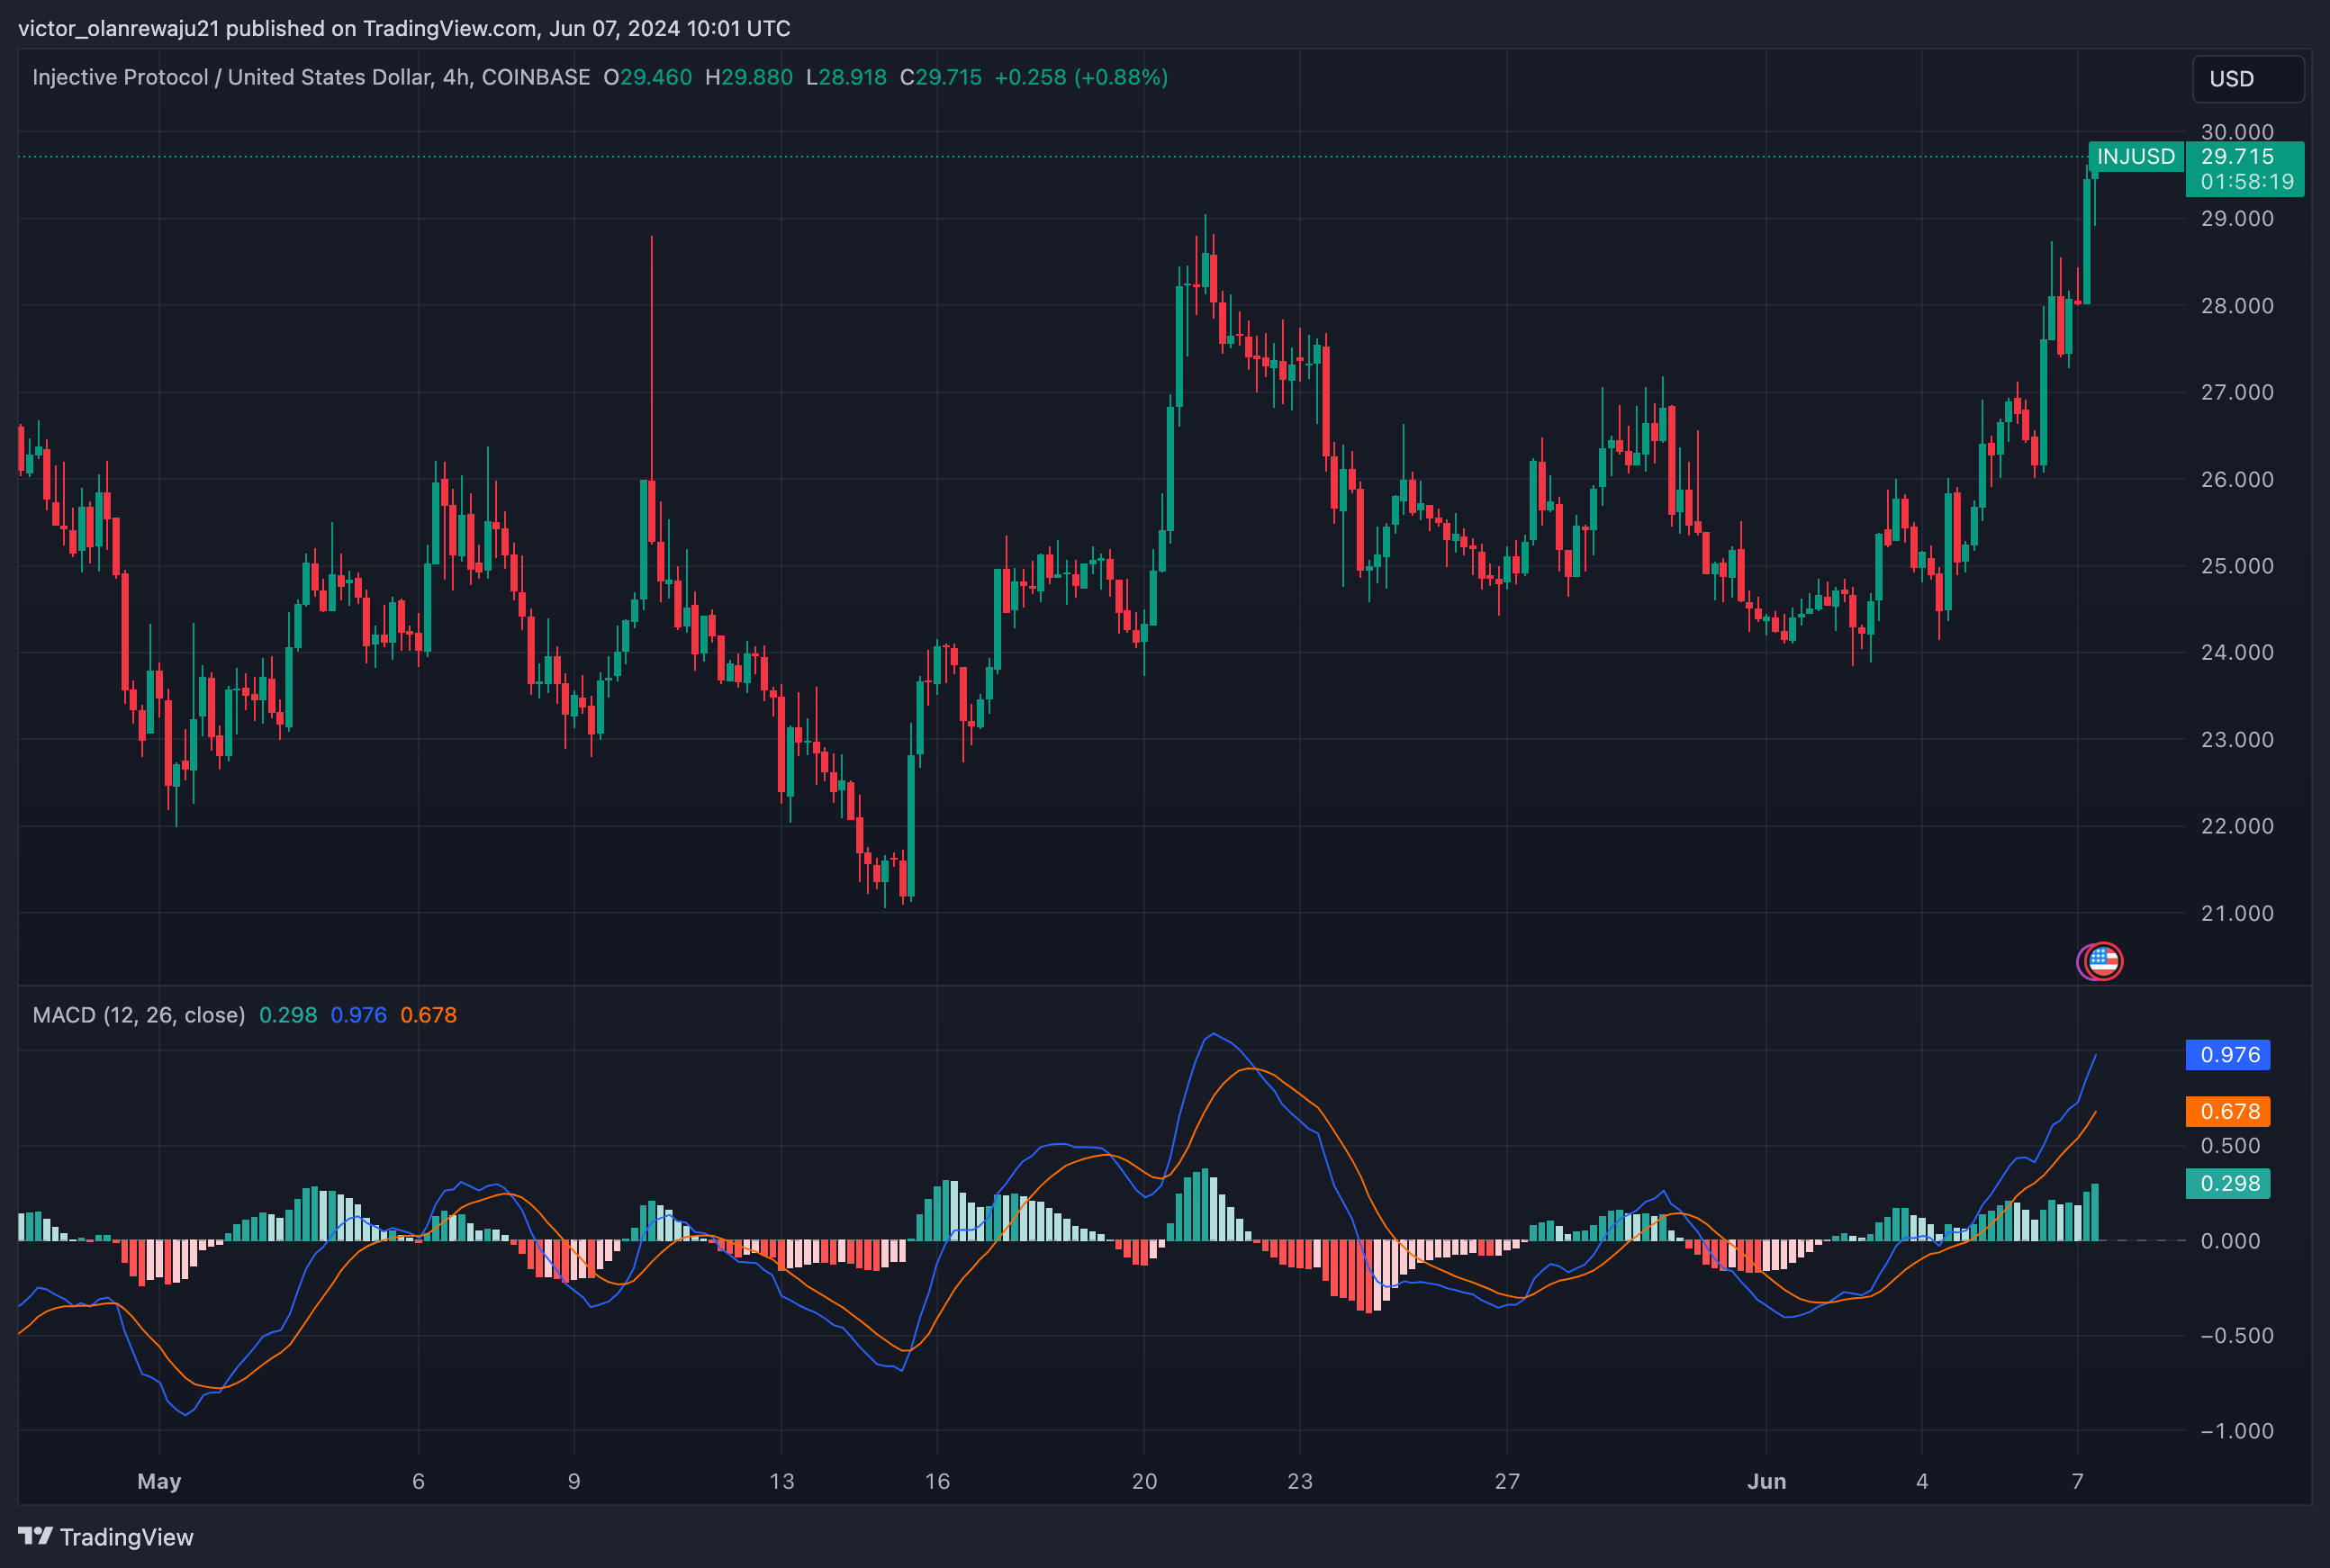This screenshot has height=1568, width=2330.
Task: Click the orange 0.678 value in MACD legend
Action: (x=428, y=1015)
